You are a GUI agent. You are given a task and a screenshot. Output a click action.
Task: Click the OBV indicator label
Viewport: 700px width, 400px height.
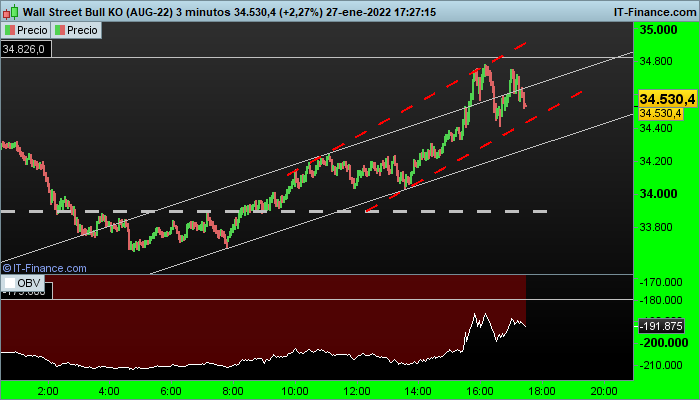pyautogui.click(x=23, y=283)
